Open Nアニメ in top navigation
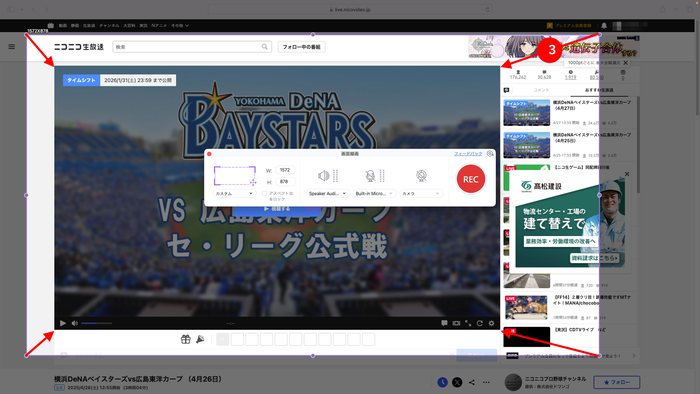700x394 pixels. coord(159,25)
